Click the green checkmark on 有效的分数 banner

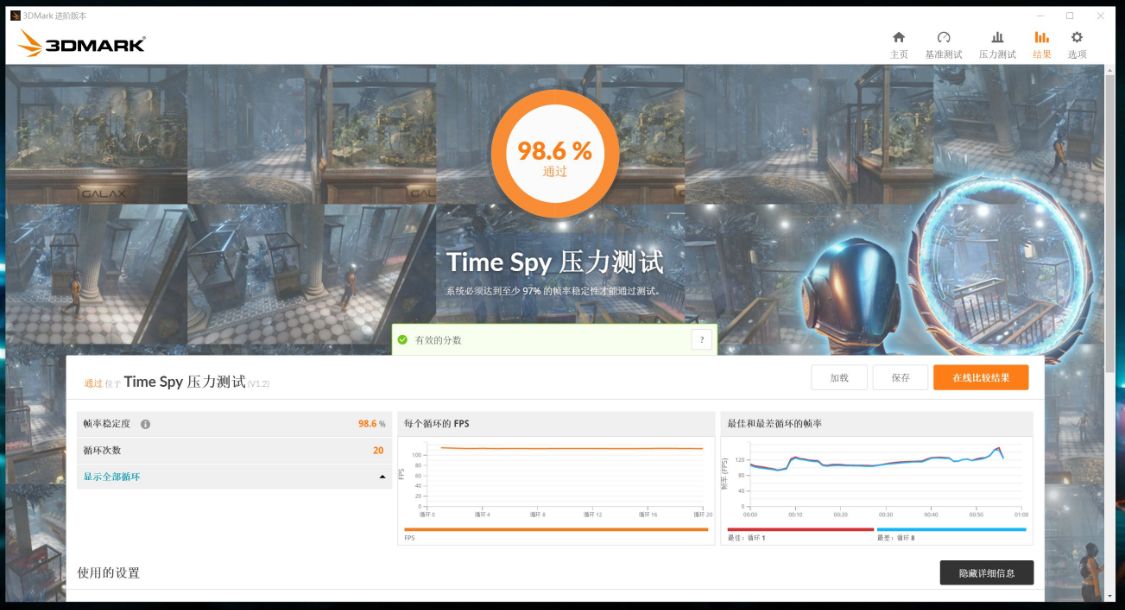click(x=404, y=340)
